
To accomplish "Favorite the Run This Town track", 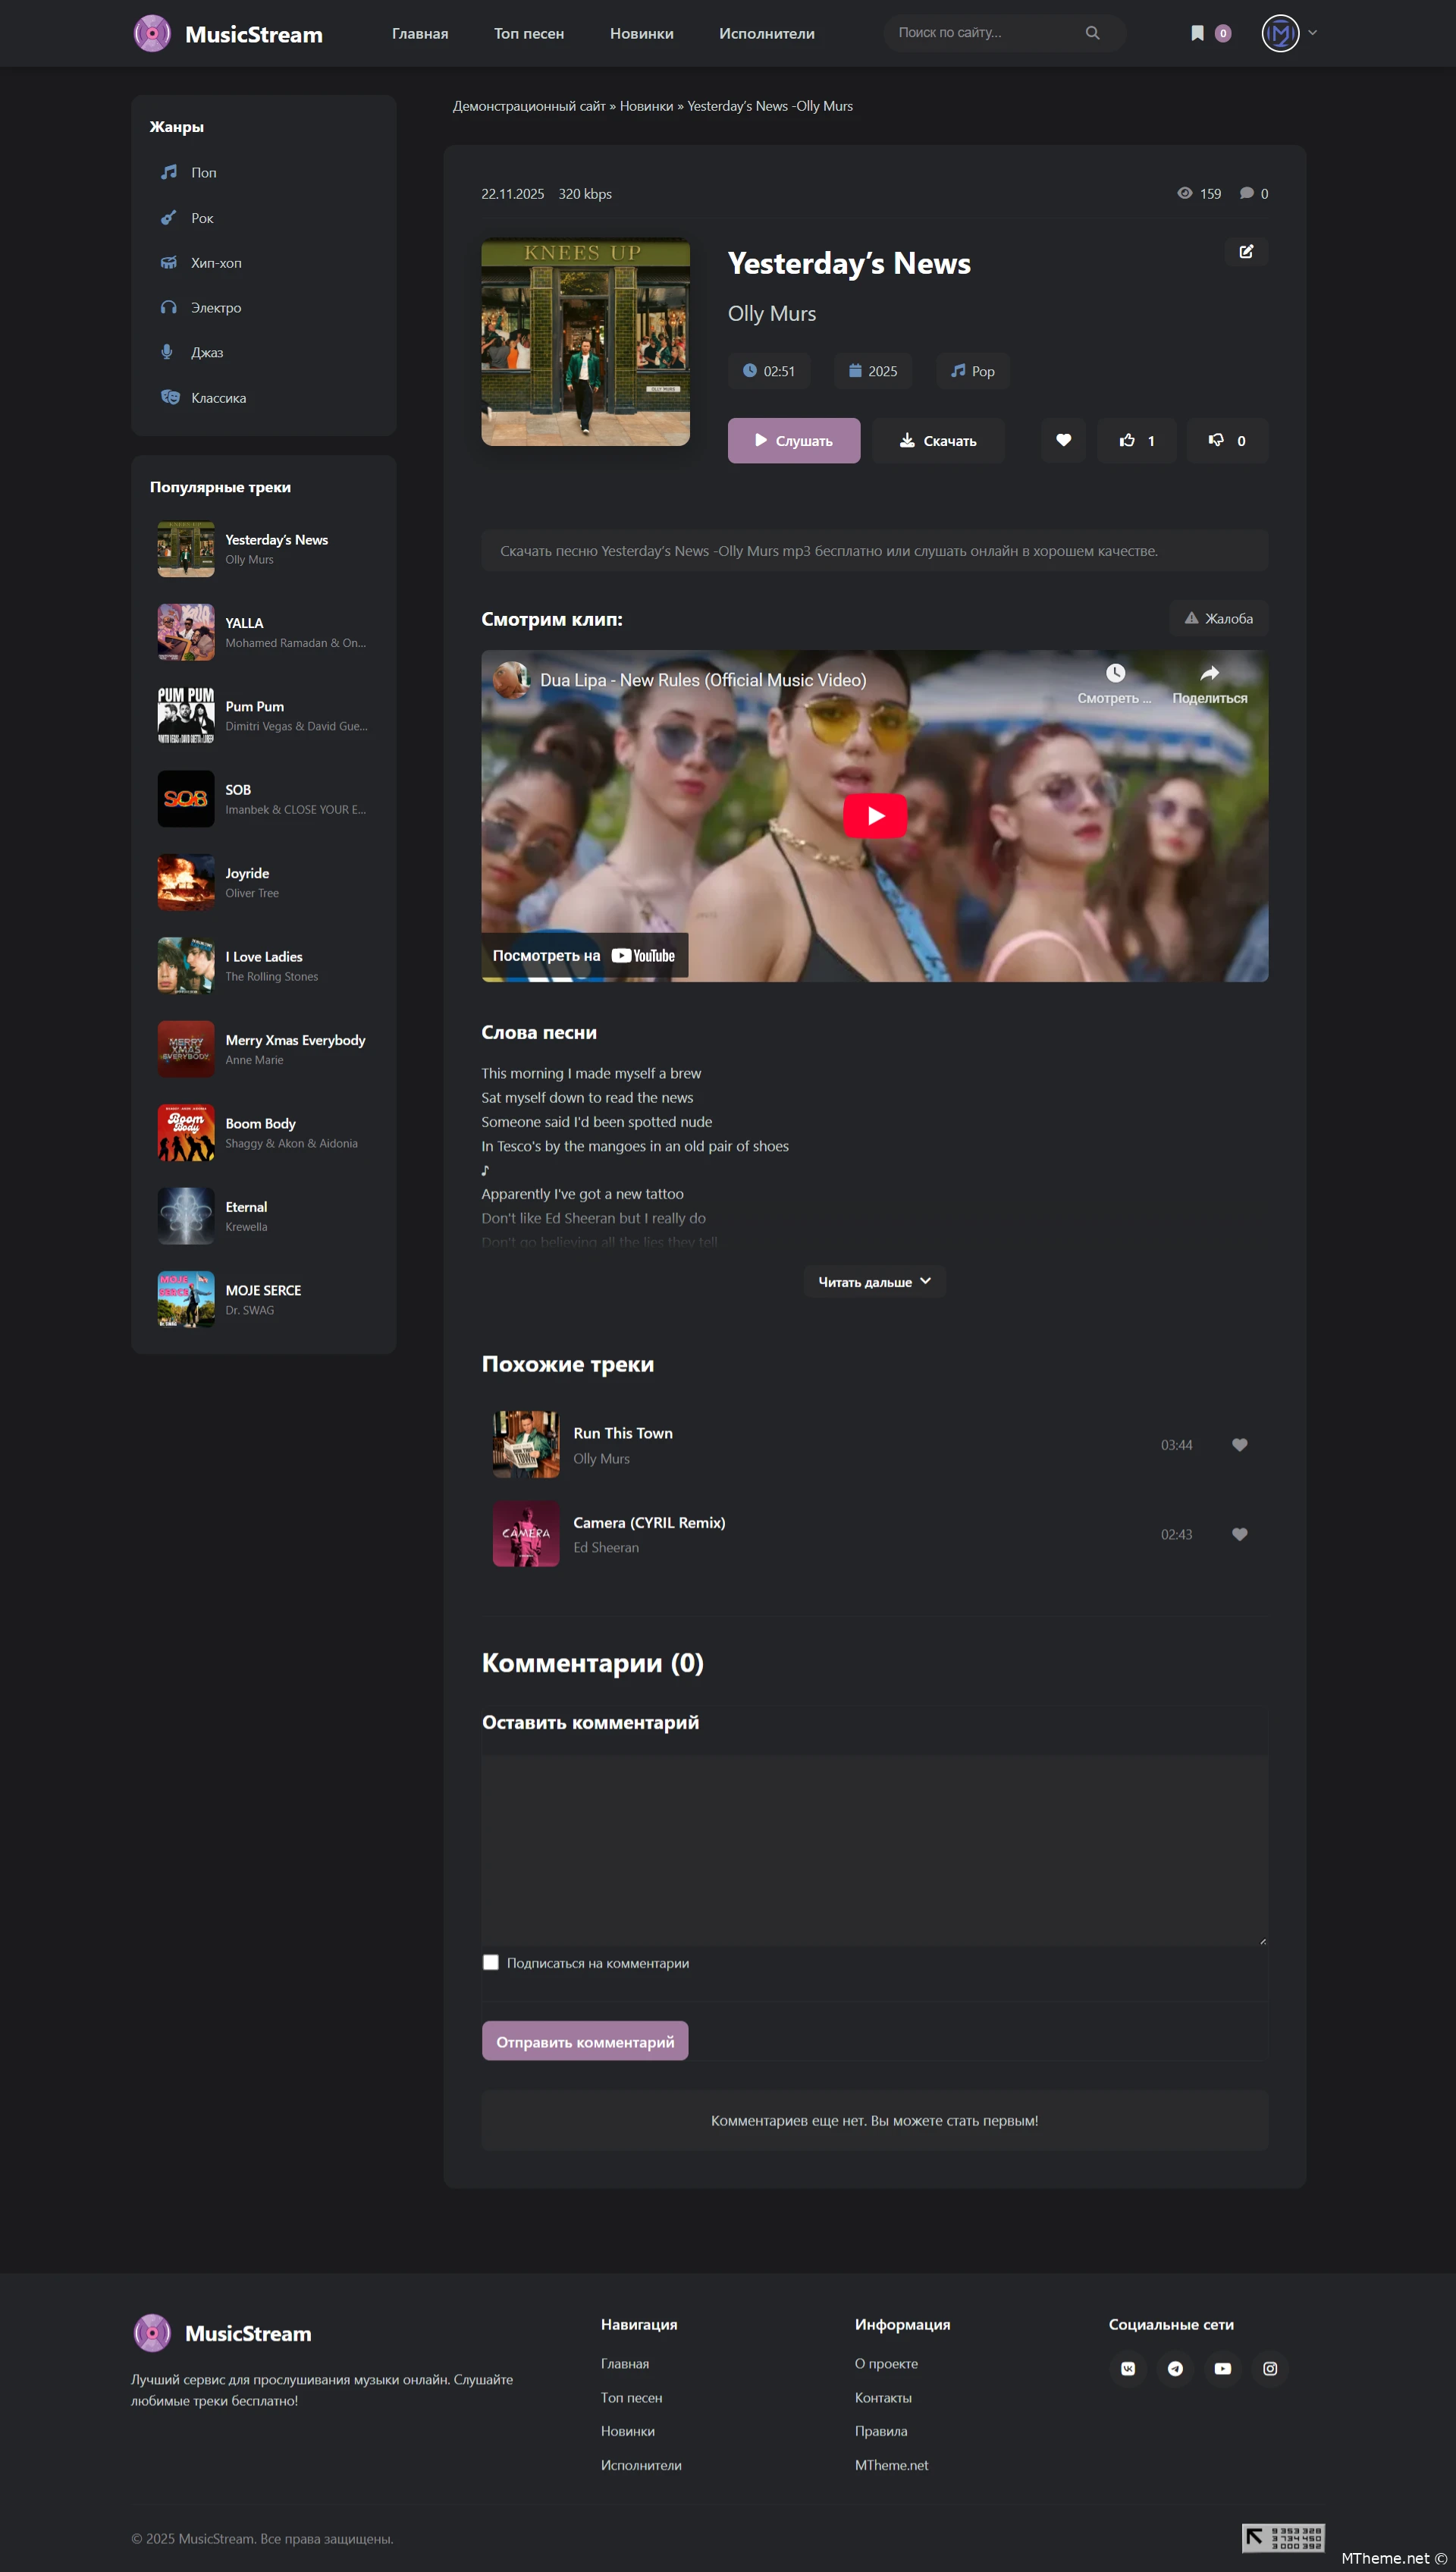I will [x=1239, y=1445].
